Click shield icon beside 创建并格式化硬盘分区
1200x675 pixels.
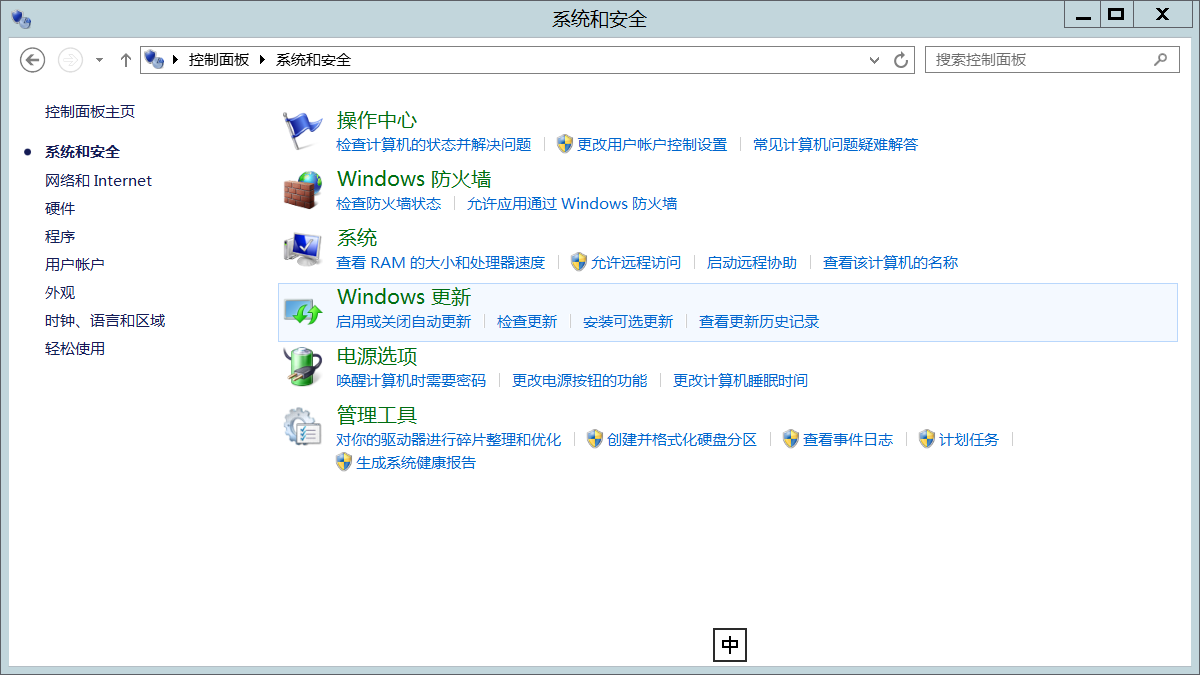[595, 439]
